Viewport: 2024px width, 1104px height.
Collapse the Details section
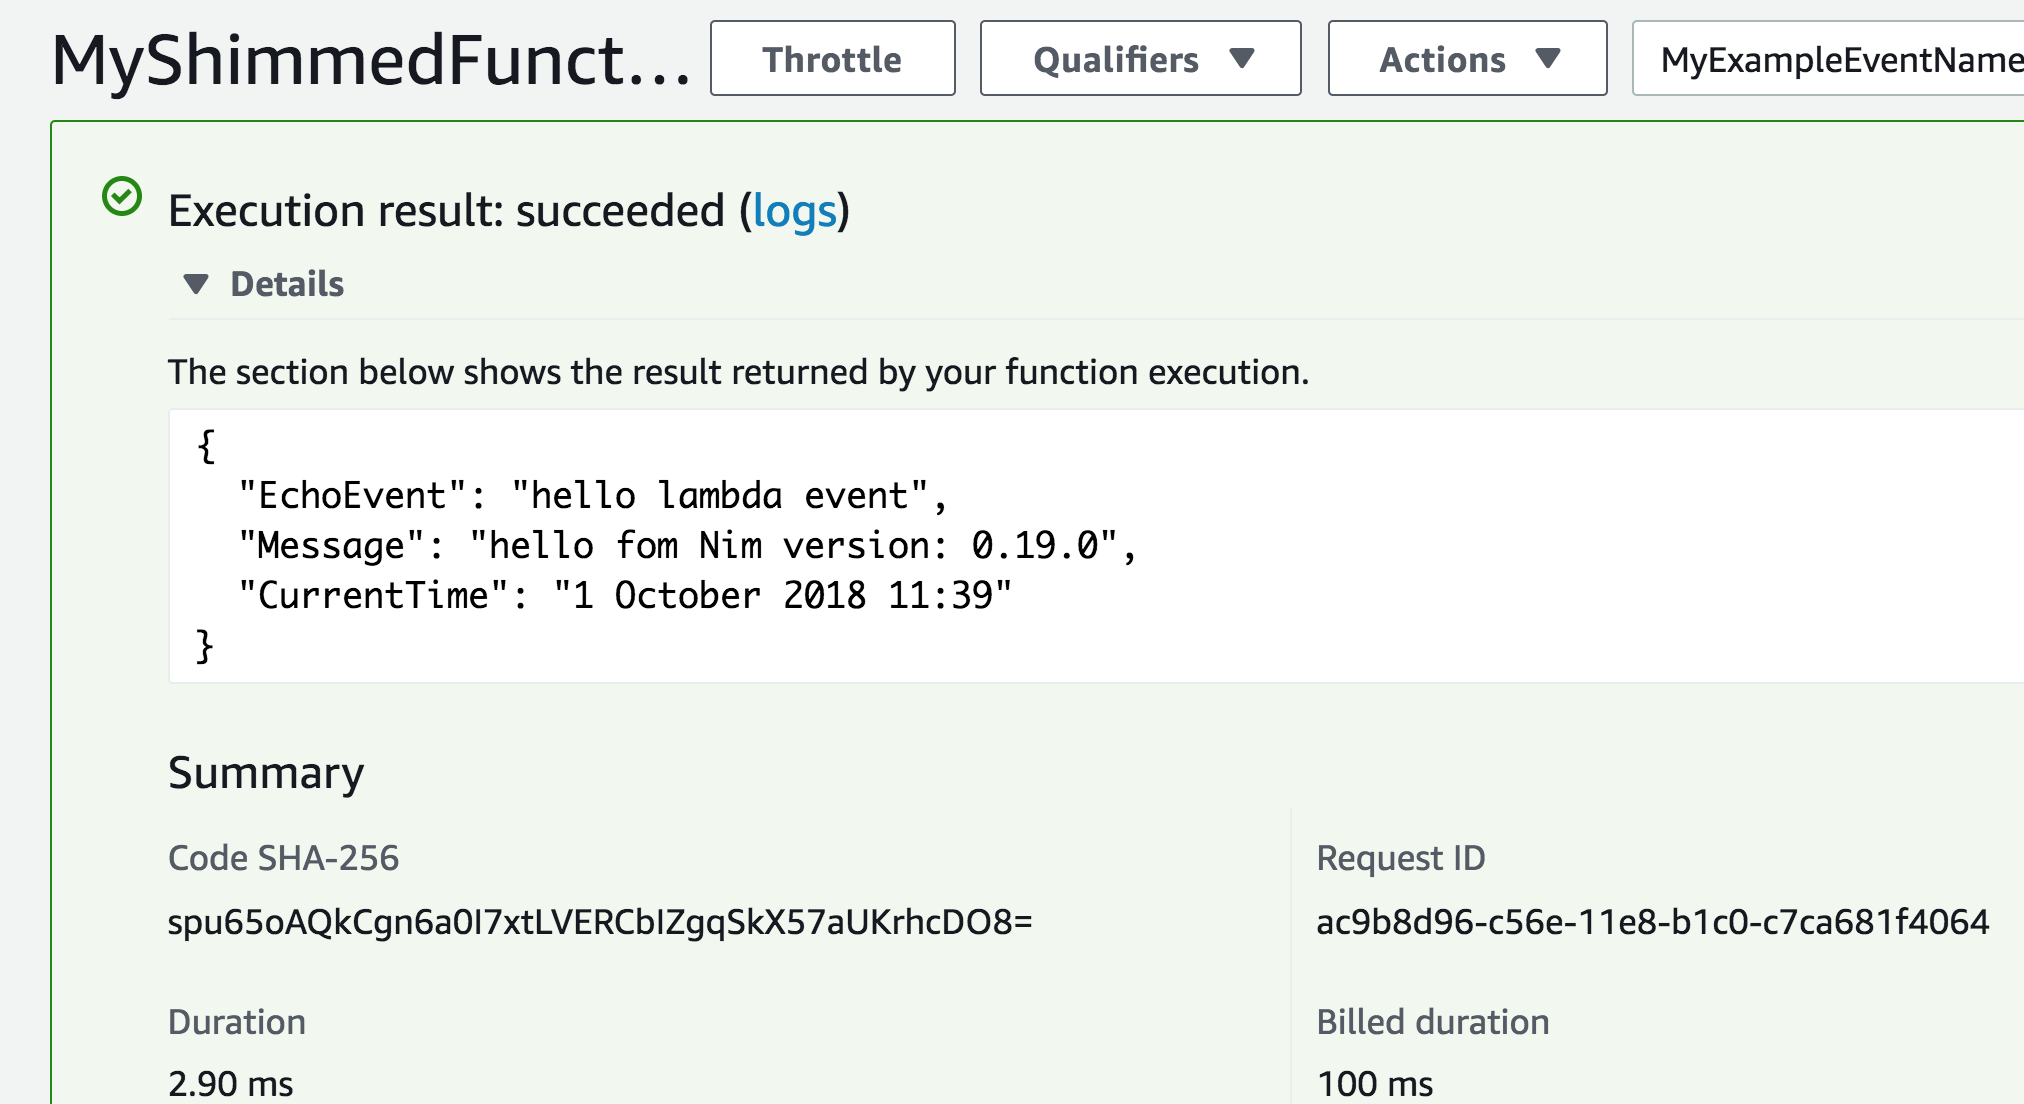[286, 284]
